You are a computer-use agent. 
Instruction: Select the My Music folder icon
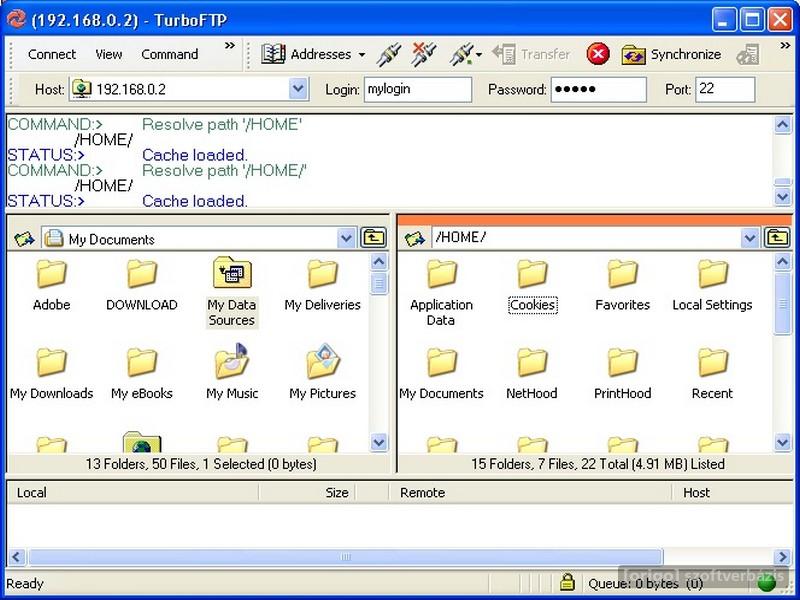(232, 361)
